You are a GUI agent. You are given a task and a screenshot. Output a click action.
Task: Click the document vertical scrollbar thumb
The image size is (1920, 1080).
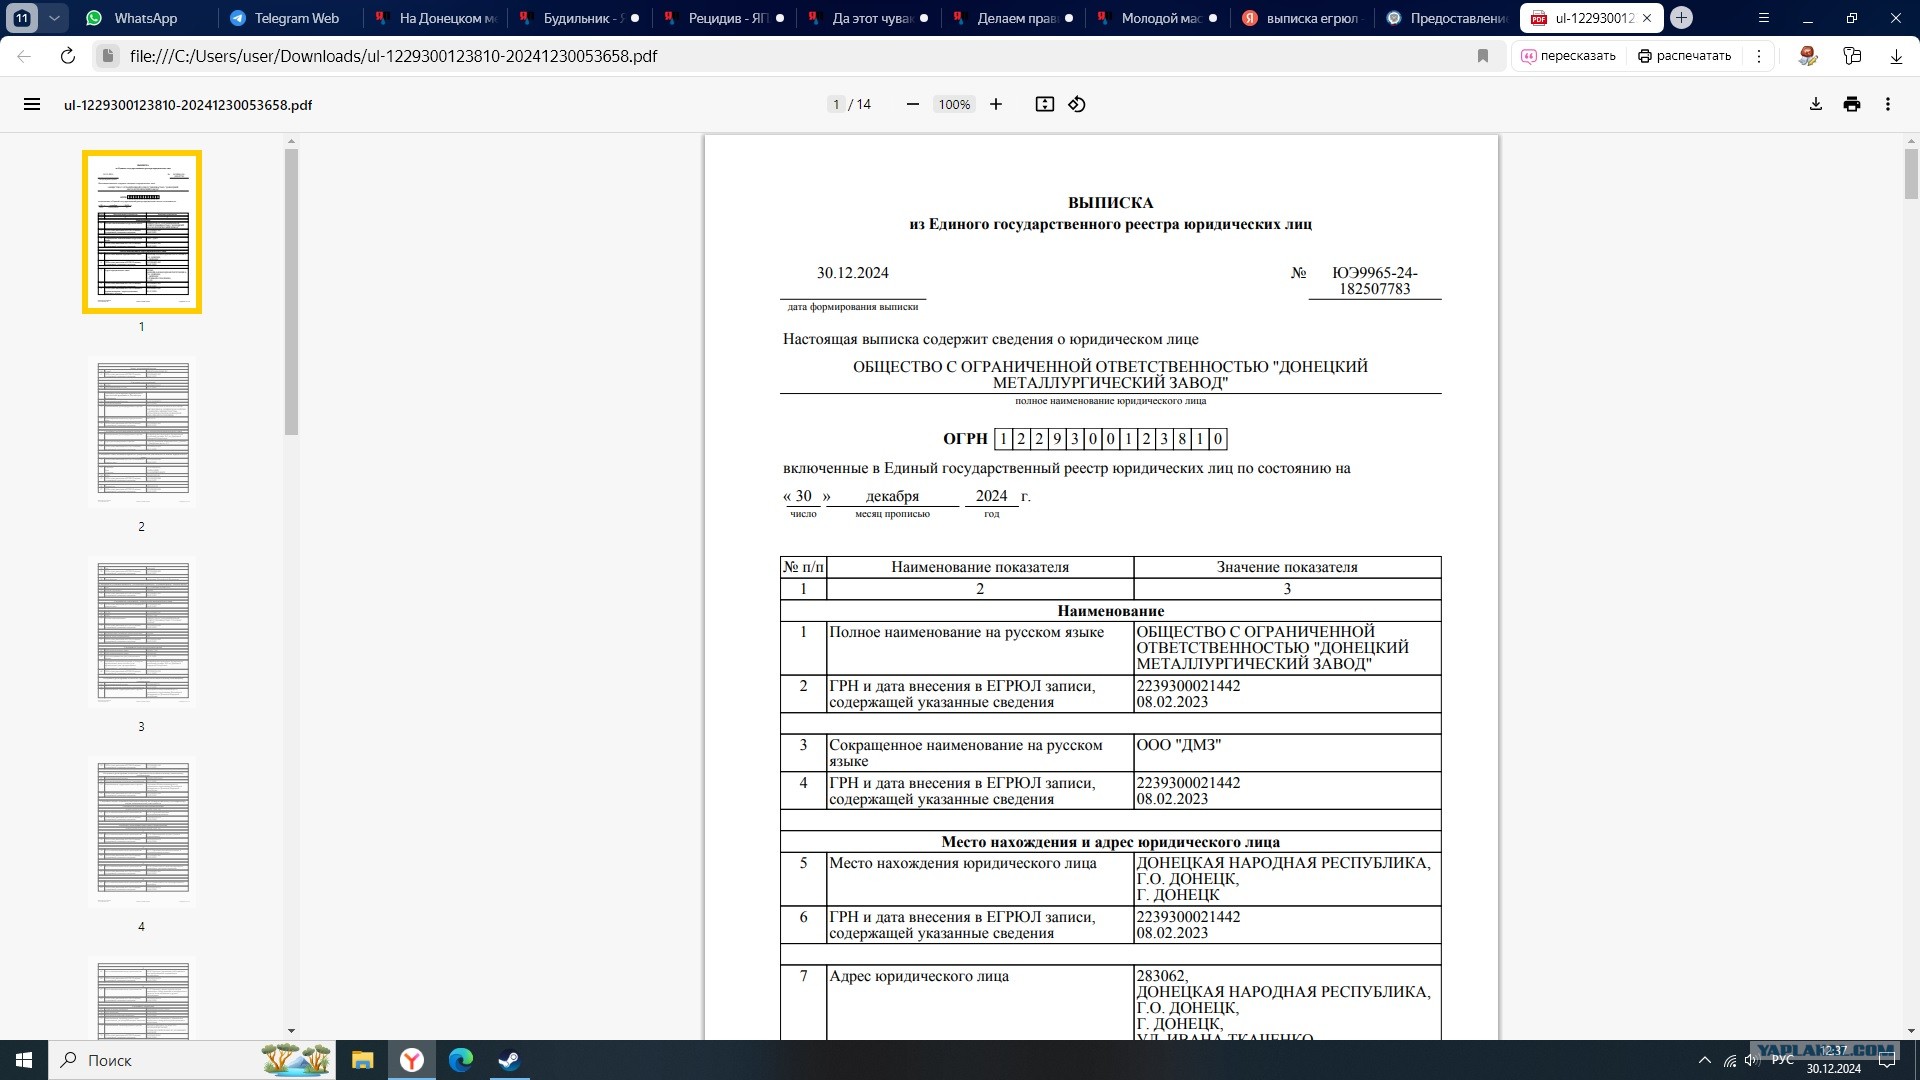[1911, 174]
